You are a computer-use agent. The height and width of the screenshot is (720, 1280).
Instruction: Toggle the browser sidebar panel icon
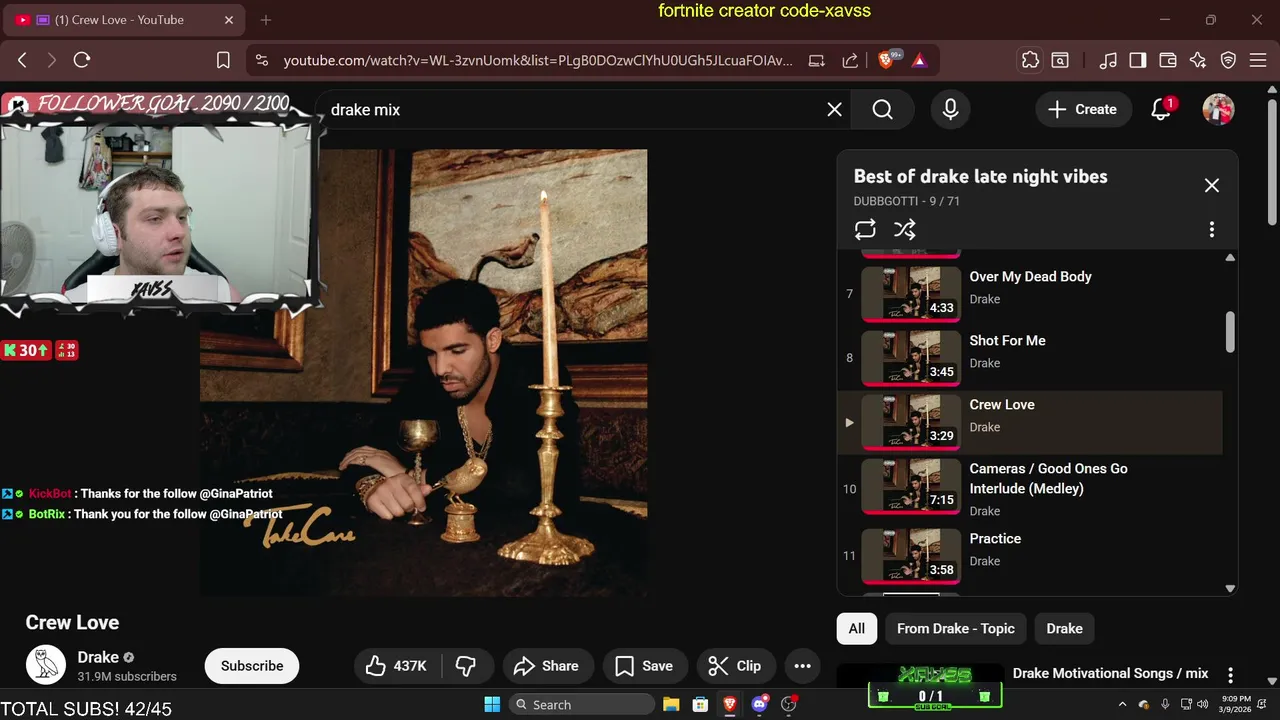click(1138, 60)
